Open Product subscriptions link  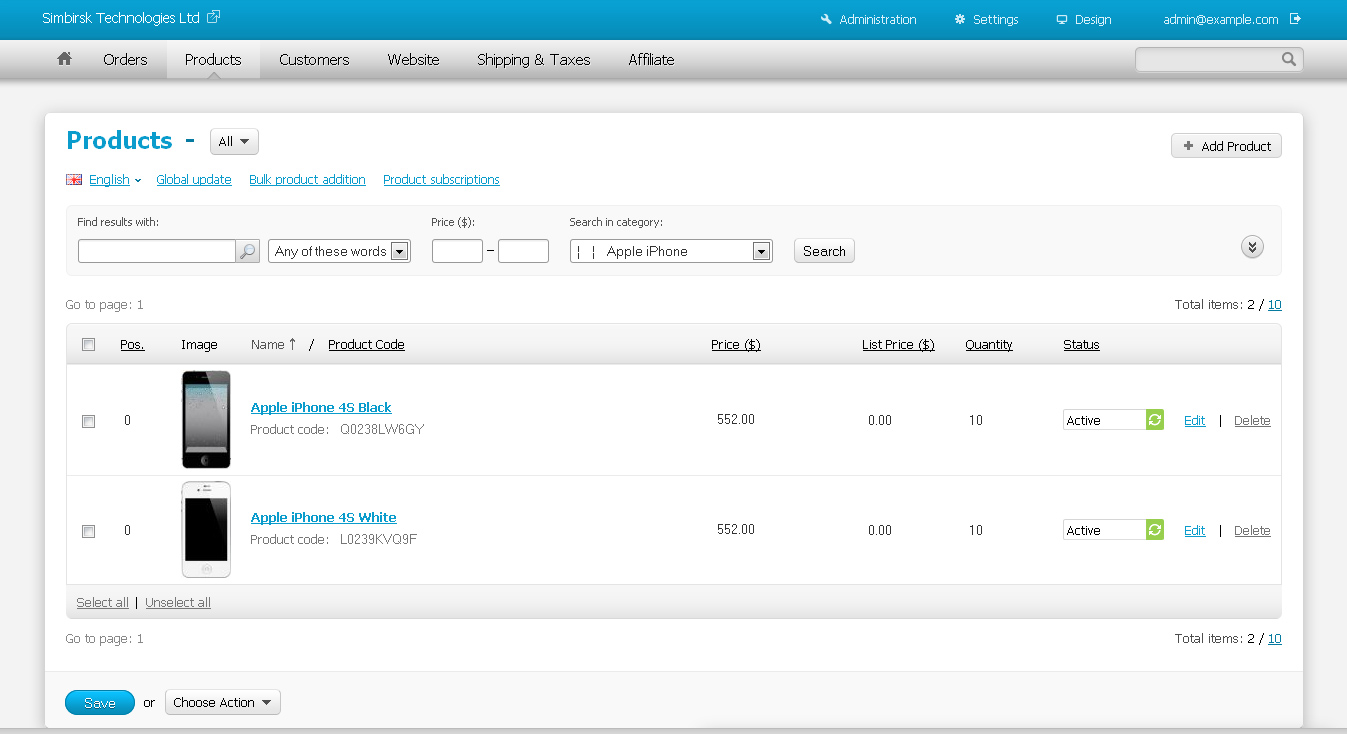(x=441, y=180)
